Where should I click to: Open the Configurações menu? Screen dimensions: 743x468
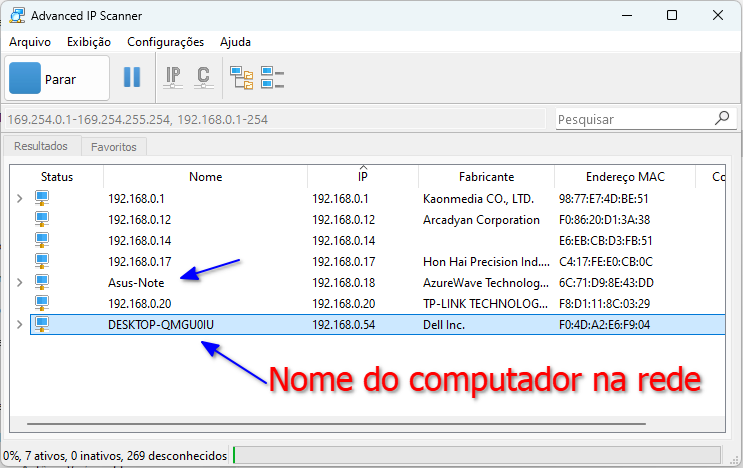click(165, 42)
